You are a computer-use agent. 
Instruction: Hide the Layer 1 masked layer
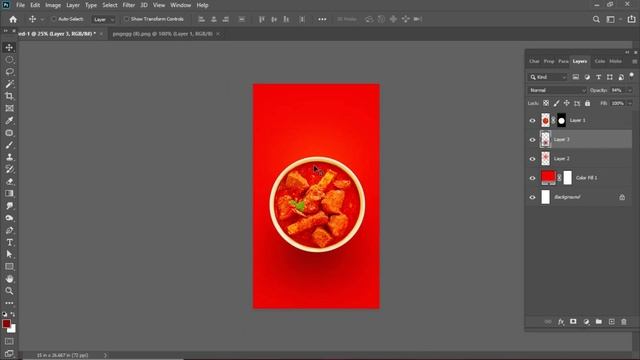point(532,120)
